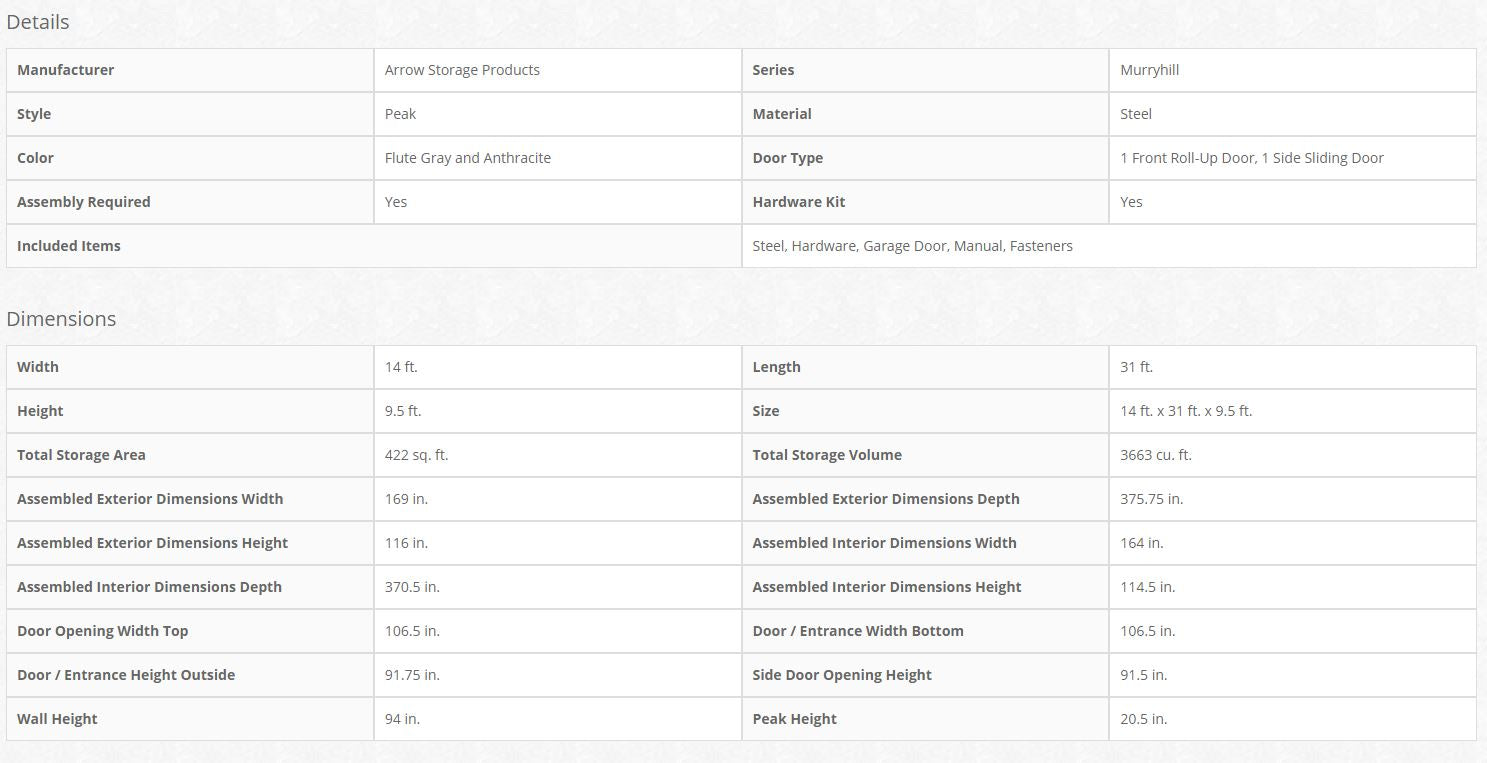
Task: Click the Assembly Required label
Action: coord(84,202)
